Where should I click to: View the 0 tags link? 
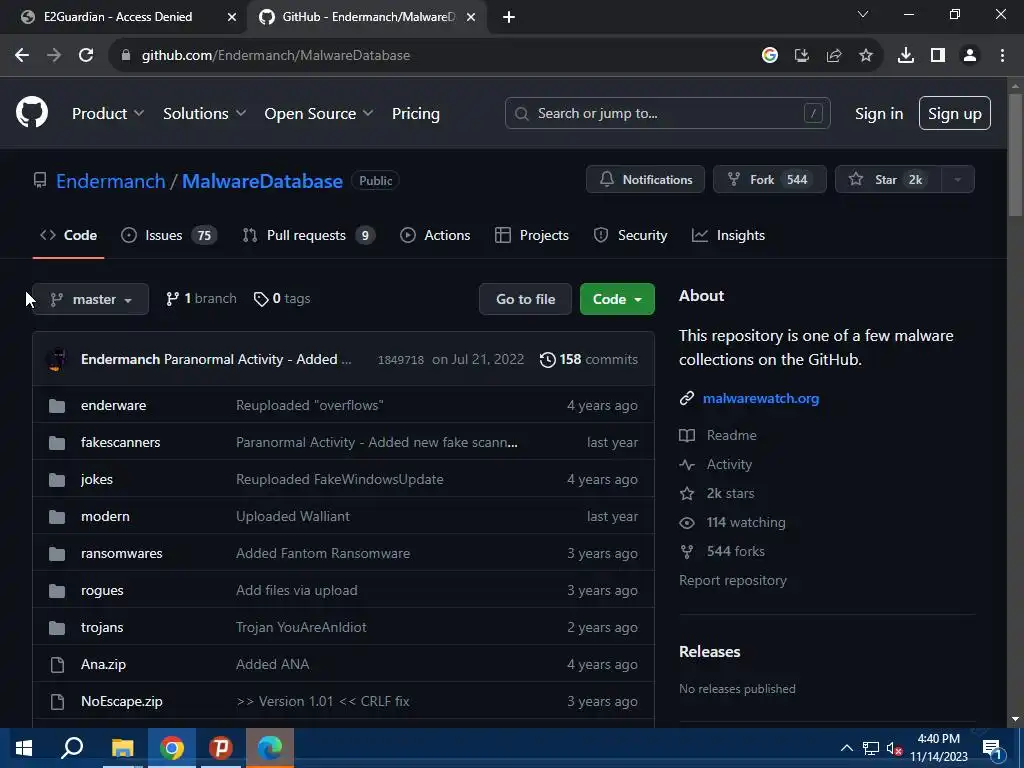(x=281, y=298)
